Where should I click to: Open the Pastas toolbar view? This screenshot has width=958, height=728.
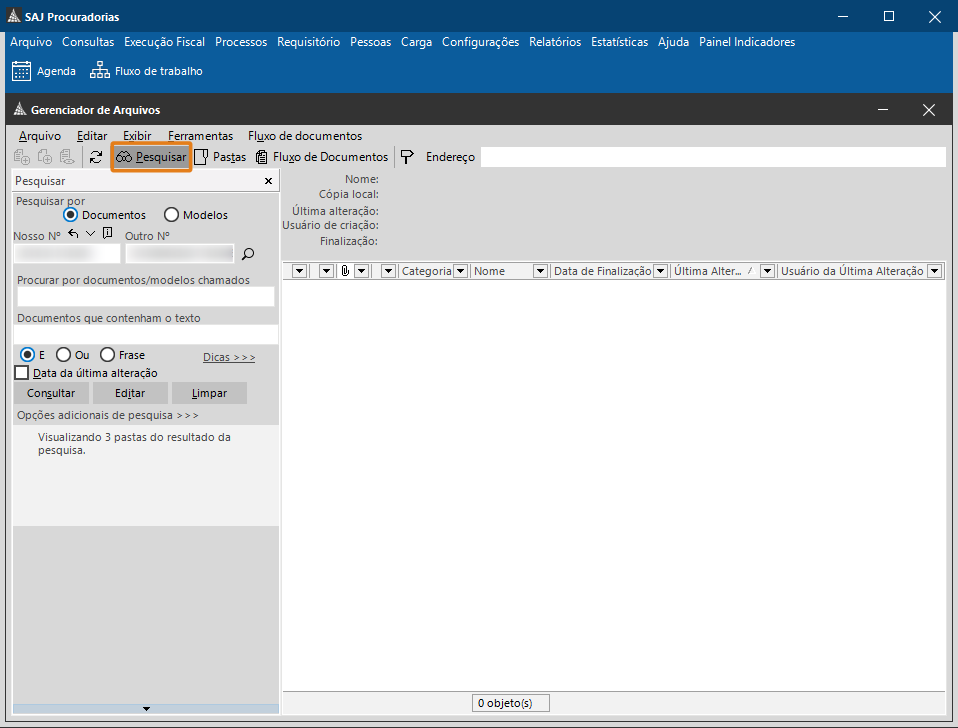point(220,157)
